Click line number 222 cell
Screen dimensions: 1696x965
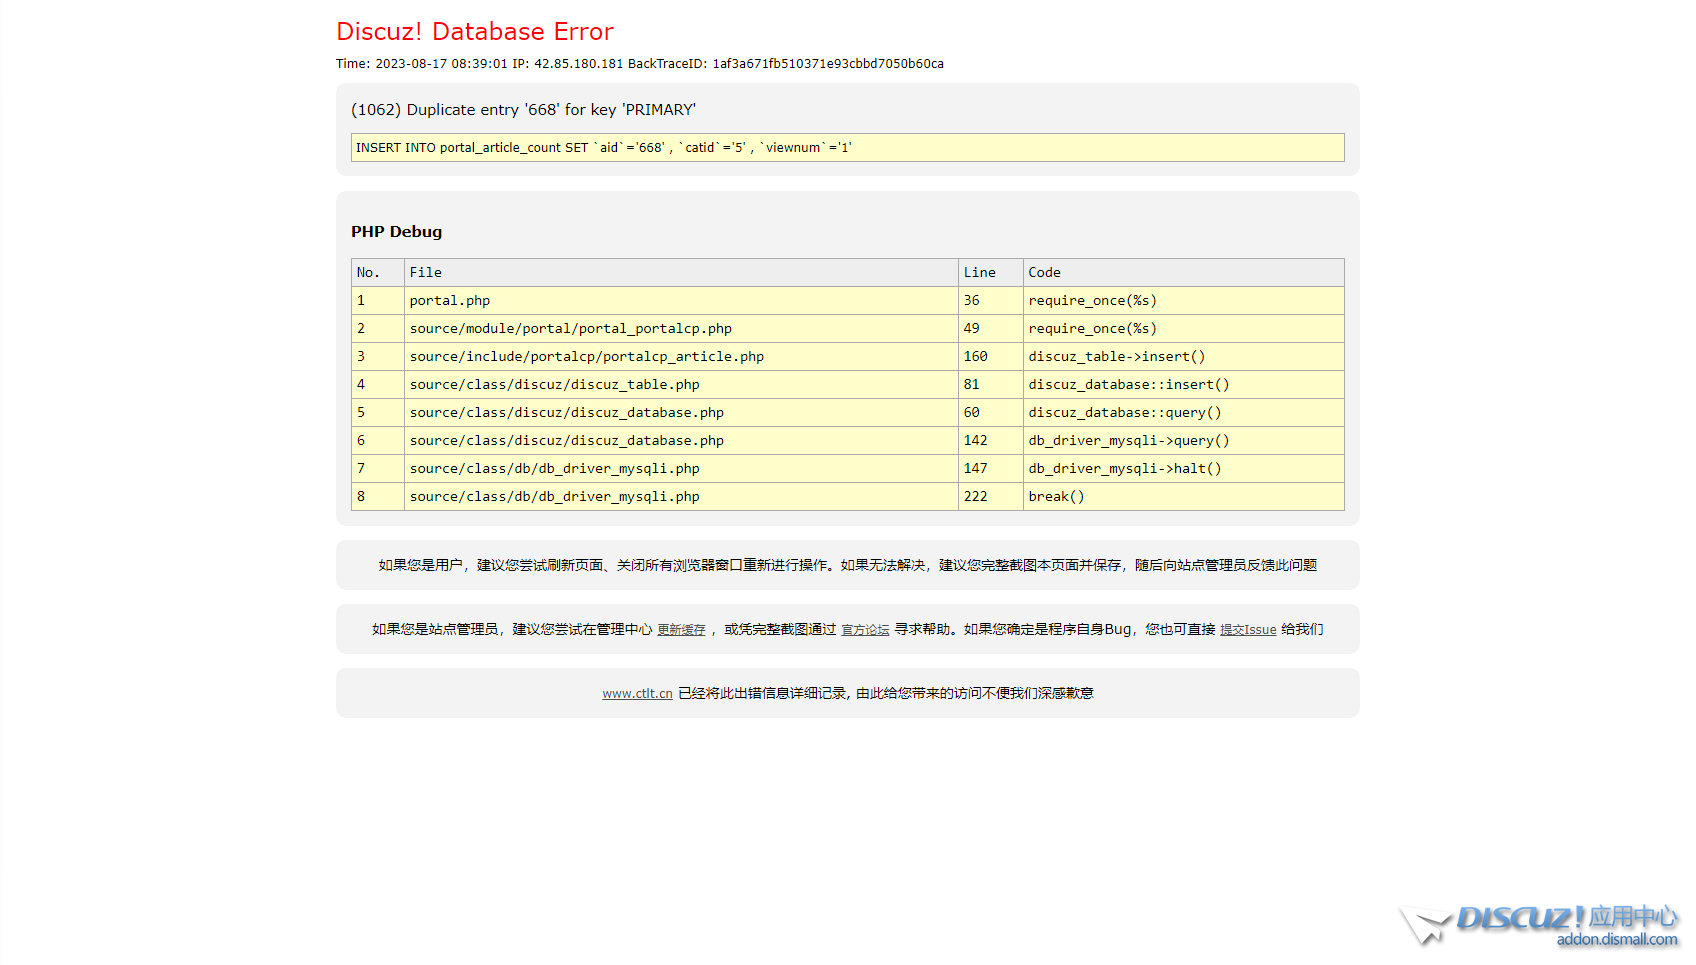coord(990,497)
